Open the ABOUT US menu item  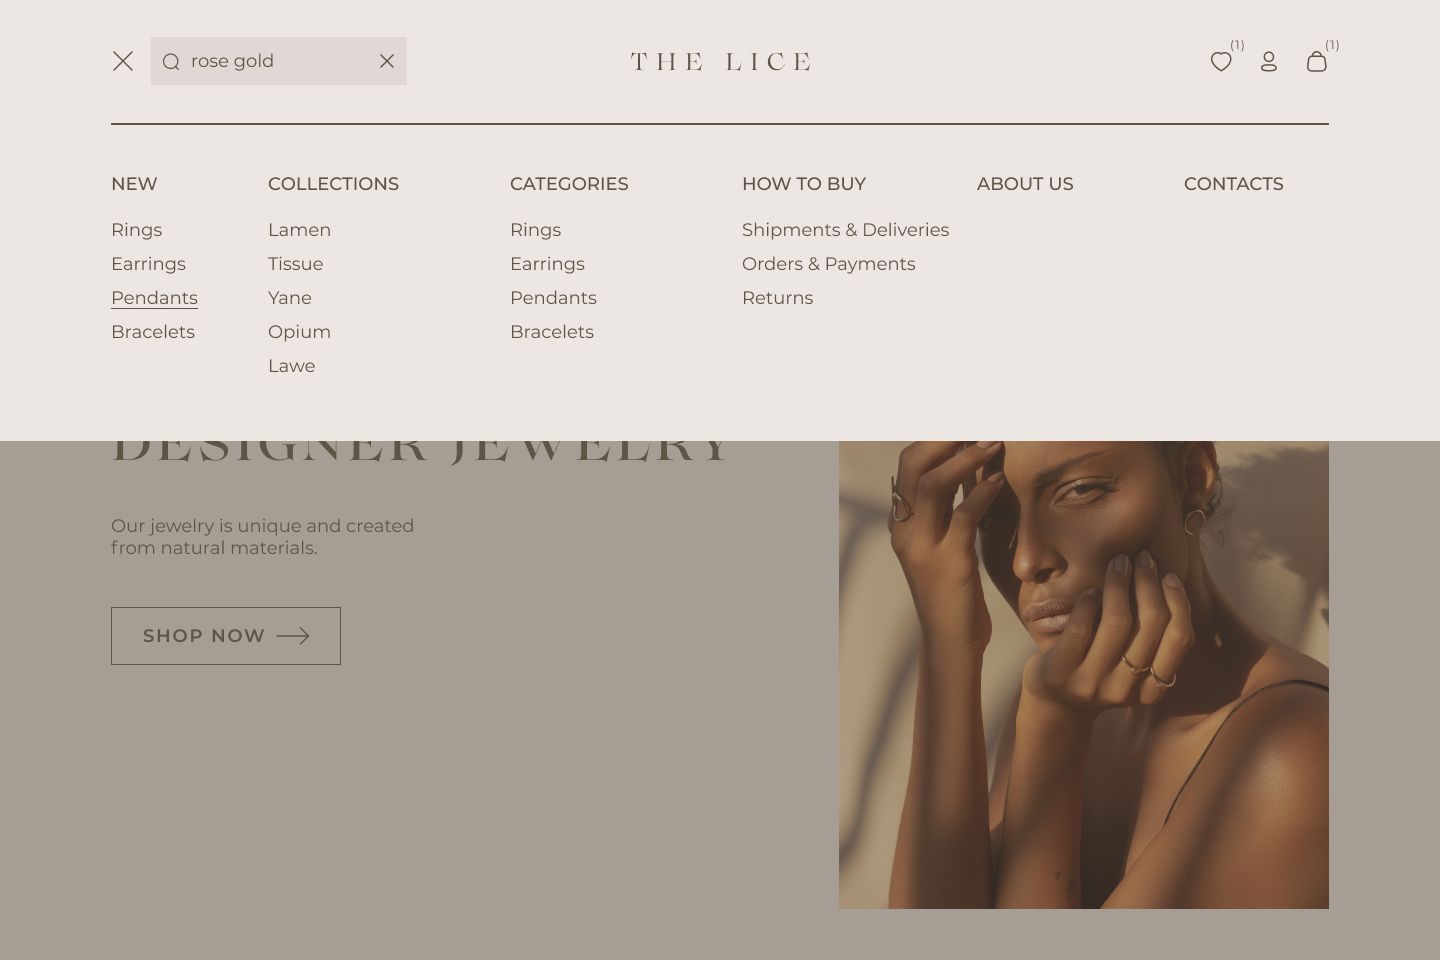click(x=1025, y=184)
